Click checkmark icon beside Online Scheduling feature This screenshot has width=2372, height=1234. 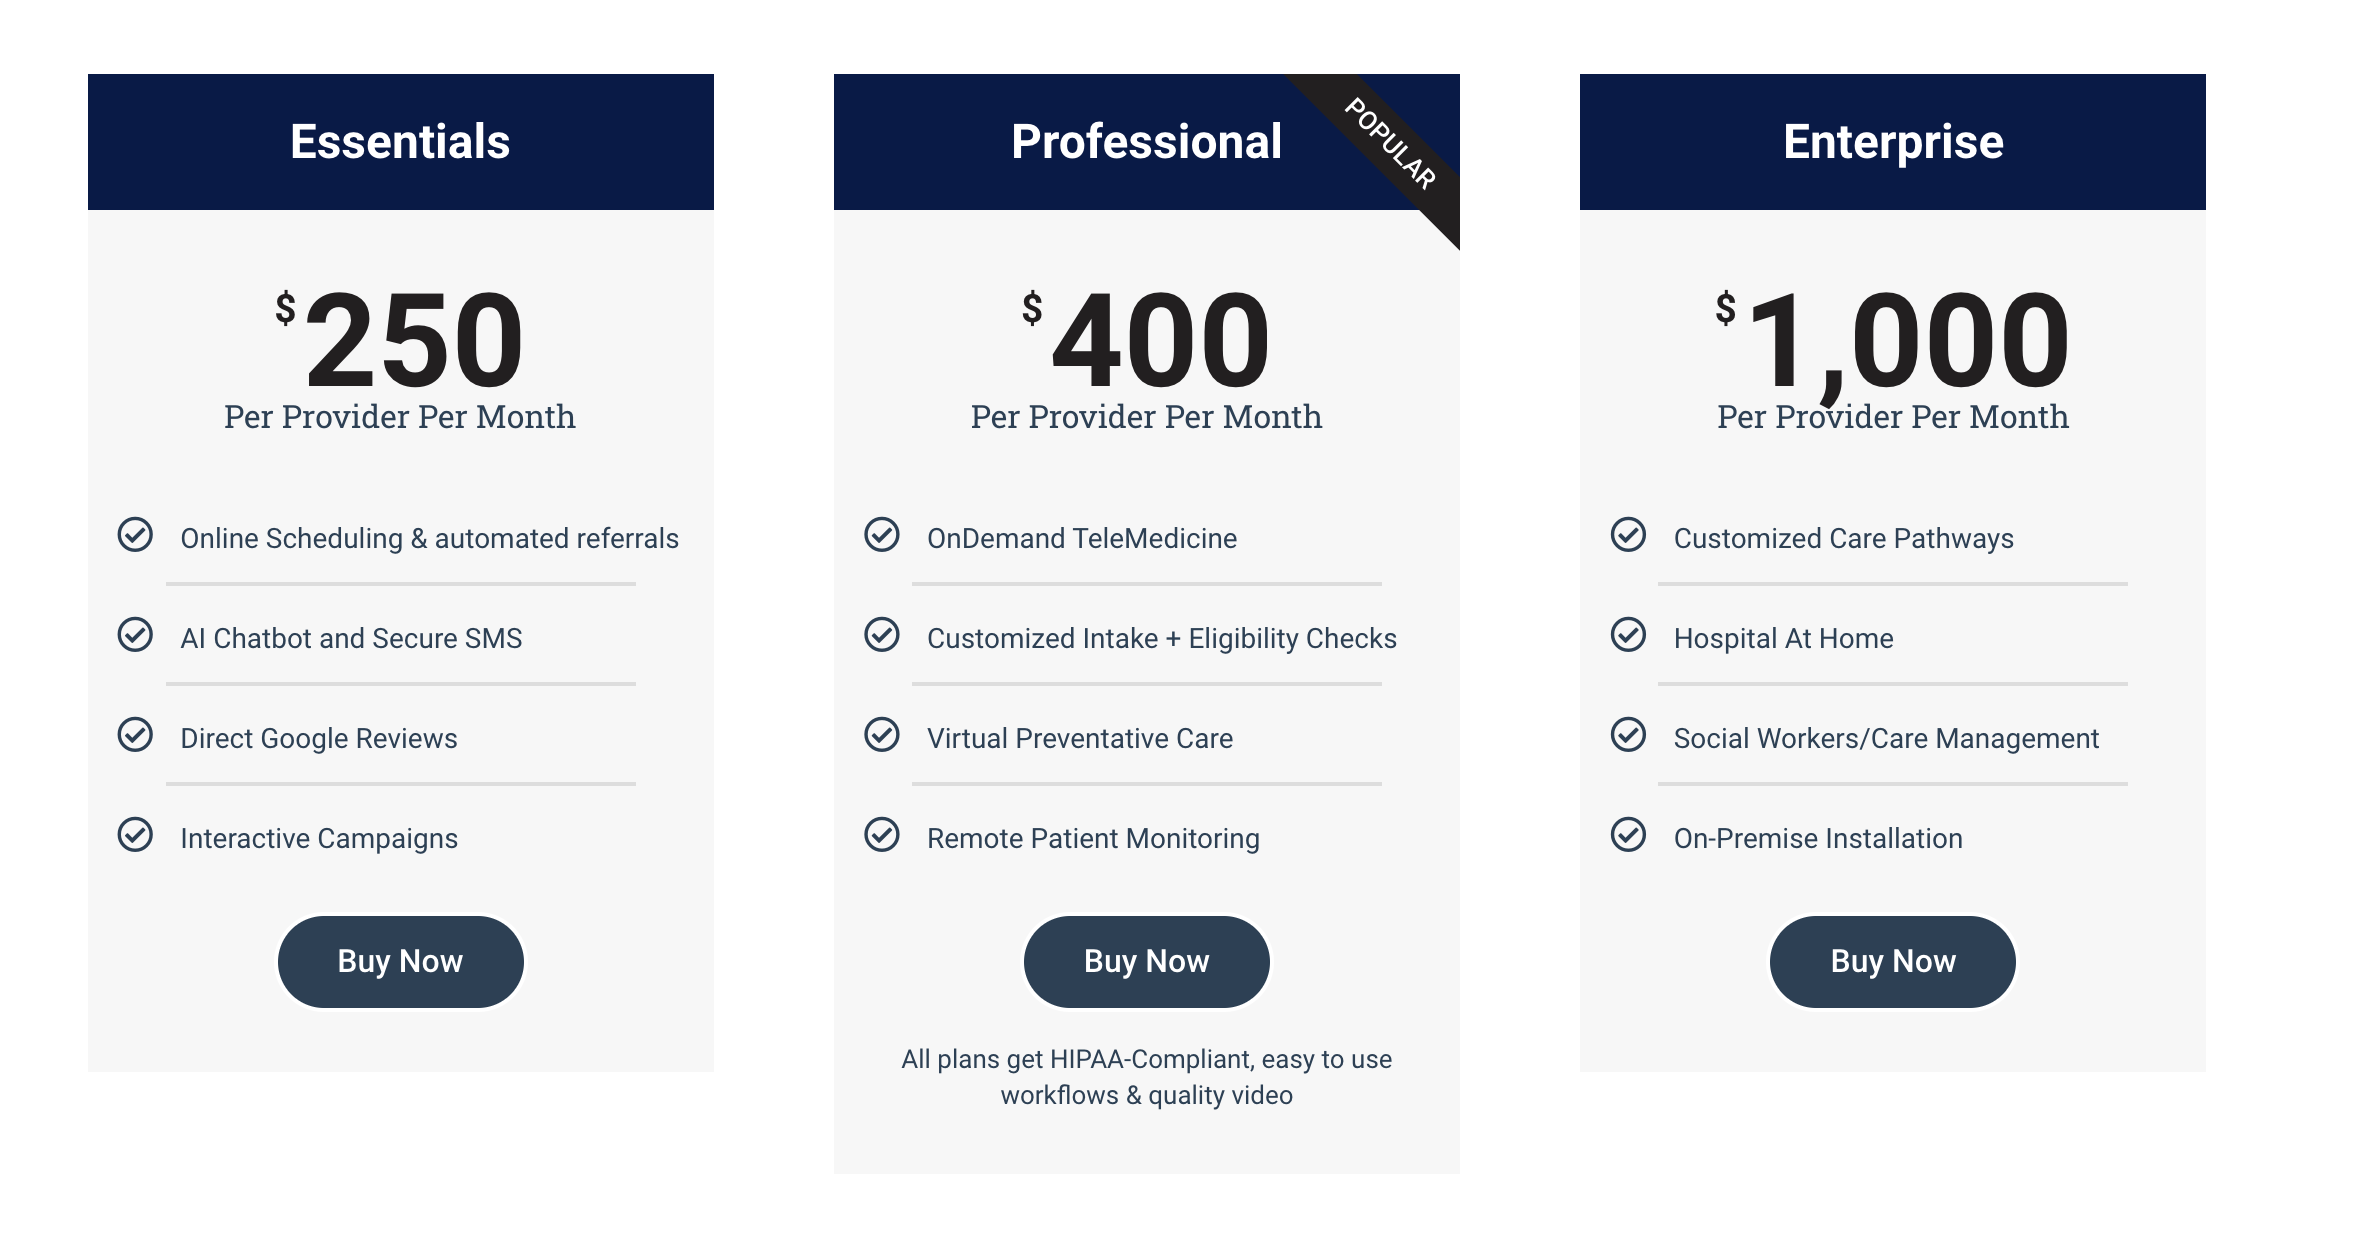click(x=135, y=535)
